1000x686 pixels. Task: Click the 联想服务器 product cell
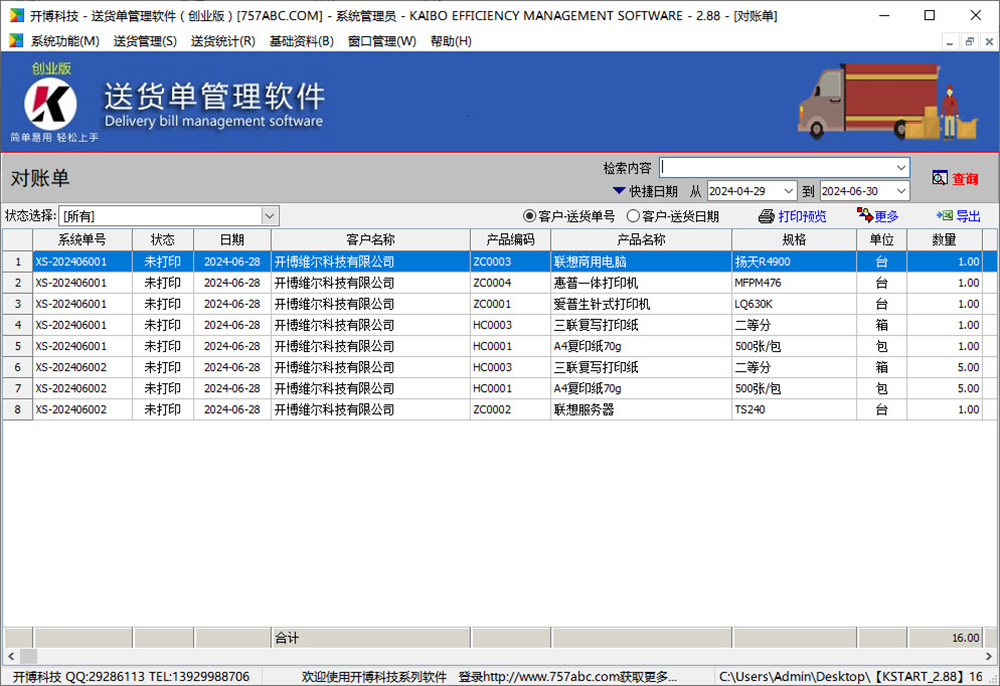pyautogui.click(x=641, y=409)
